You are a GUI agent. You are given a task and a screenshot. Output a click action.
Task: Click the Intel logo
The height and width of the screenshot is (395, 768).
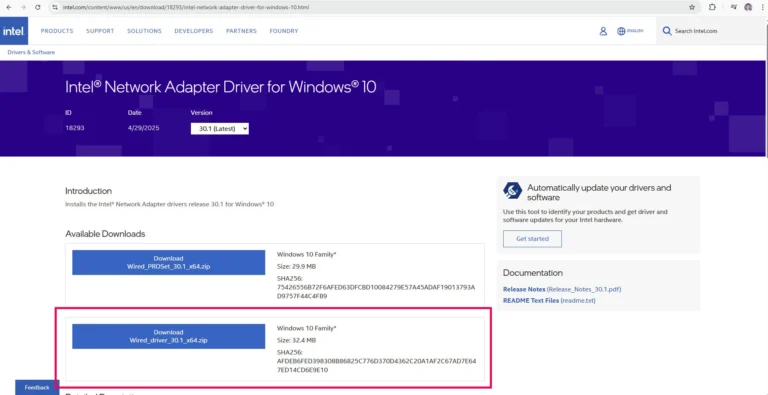point(14,31)
